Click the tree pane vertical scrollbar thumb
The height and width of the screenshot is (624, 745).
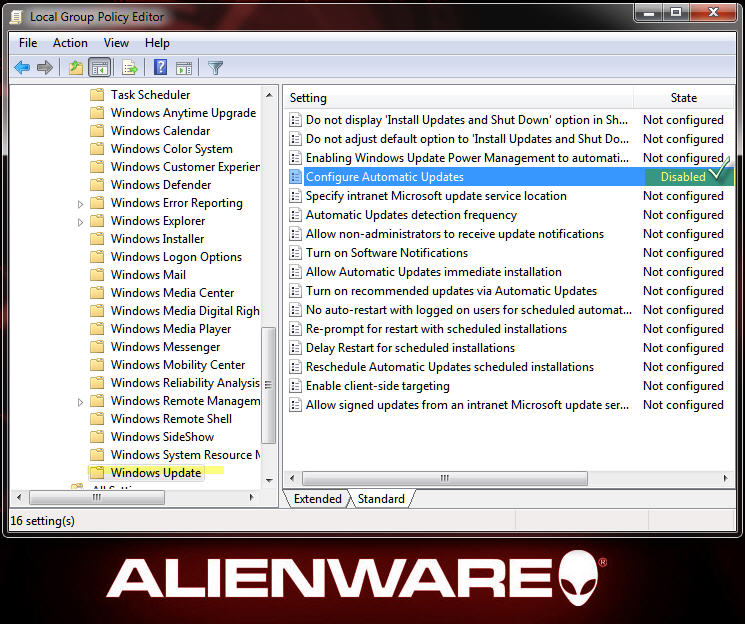tap(269, 385)
